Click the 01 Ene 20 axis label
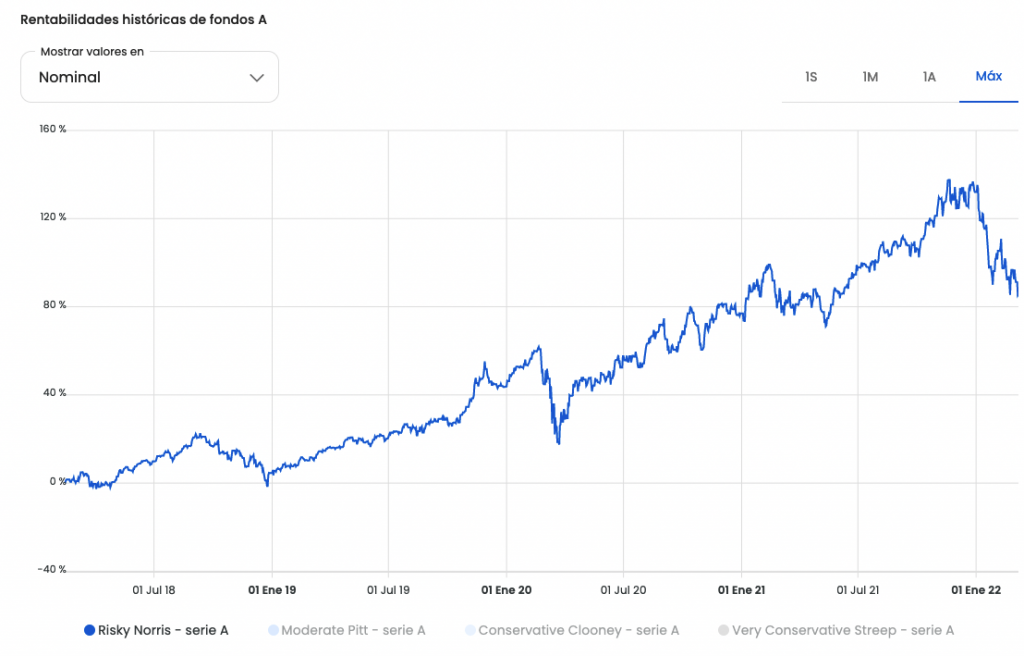Screen dimensions: 1024x656 [x=506, y=590]
